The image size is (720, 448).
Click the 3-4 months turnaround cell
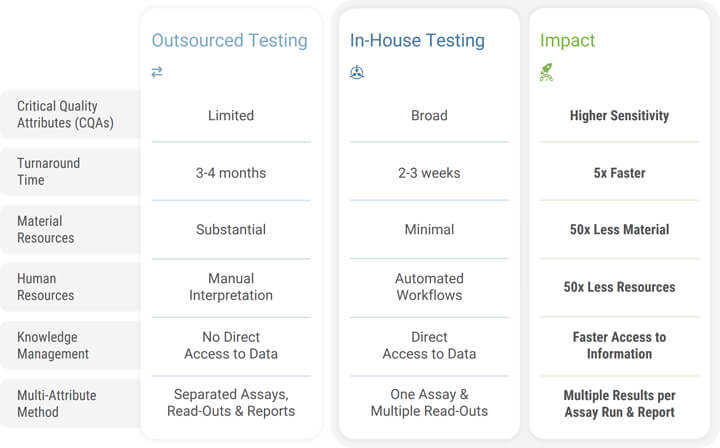click(x=231, y=173)
